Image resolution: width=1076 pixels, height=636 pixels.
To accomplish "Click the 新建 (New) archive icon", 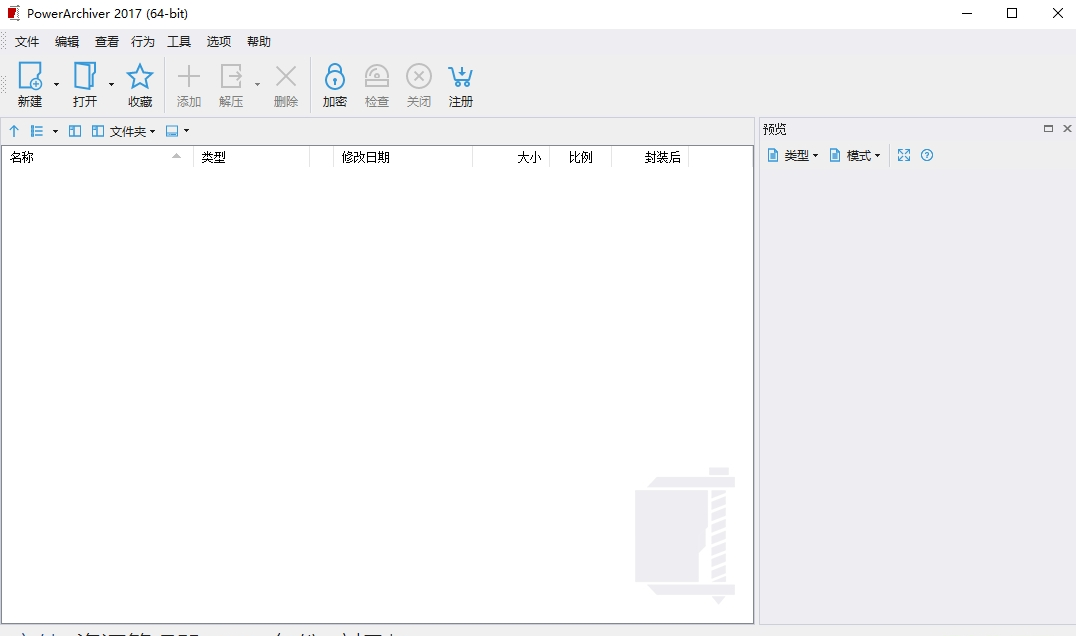I will click(x=30, y=78).
